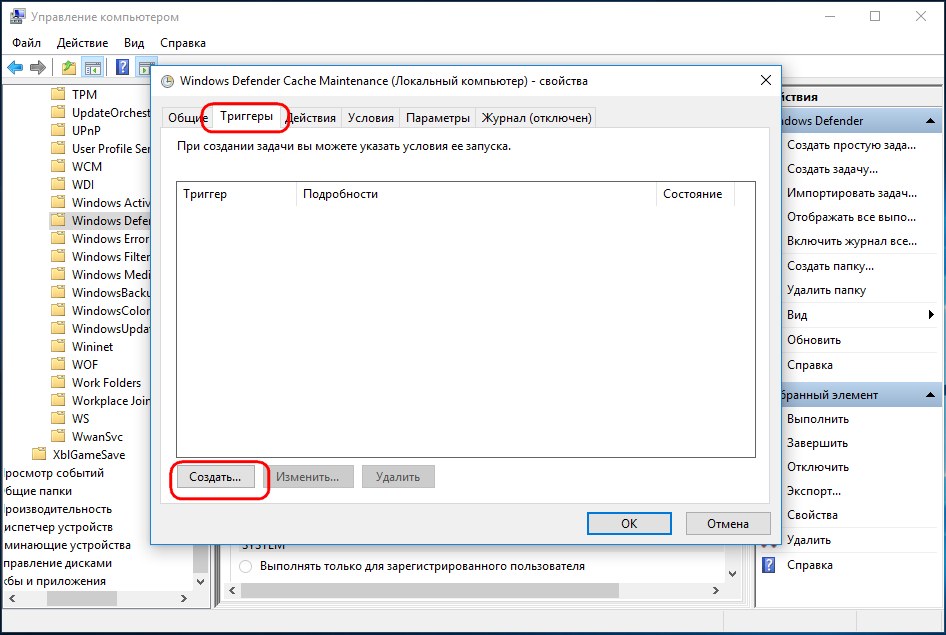This screenshot has height=635, width=946.
Task: Click the Forward arrow in the toolbar
Action: (x=38, y=68)
